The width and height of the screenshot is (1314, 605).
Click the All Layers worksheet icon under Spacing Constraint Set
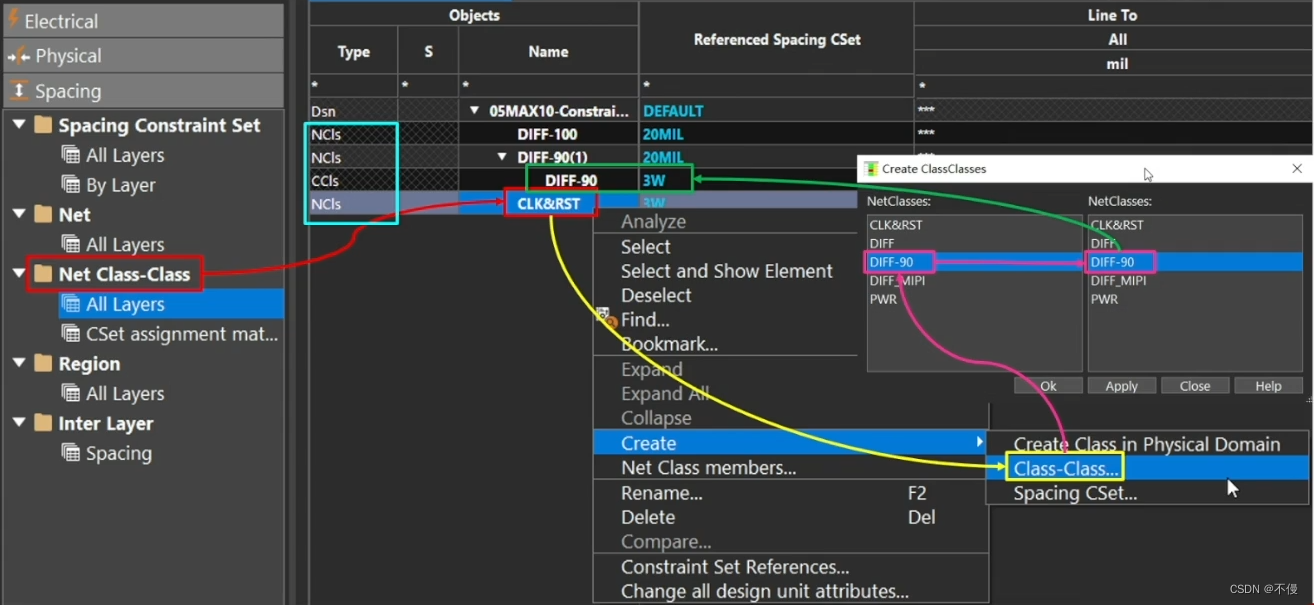tap(71, 155)
